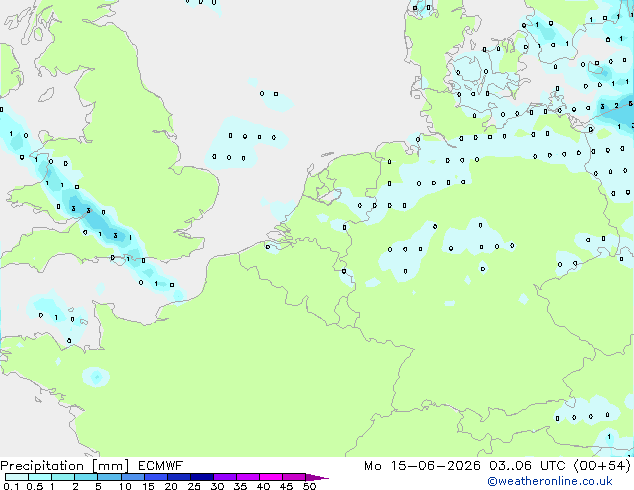Click the '30' legend scale value

coord(218,486)
